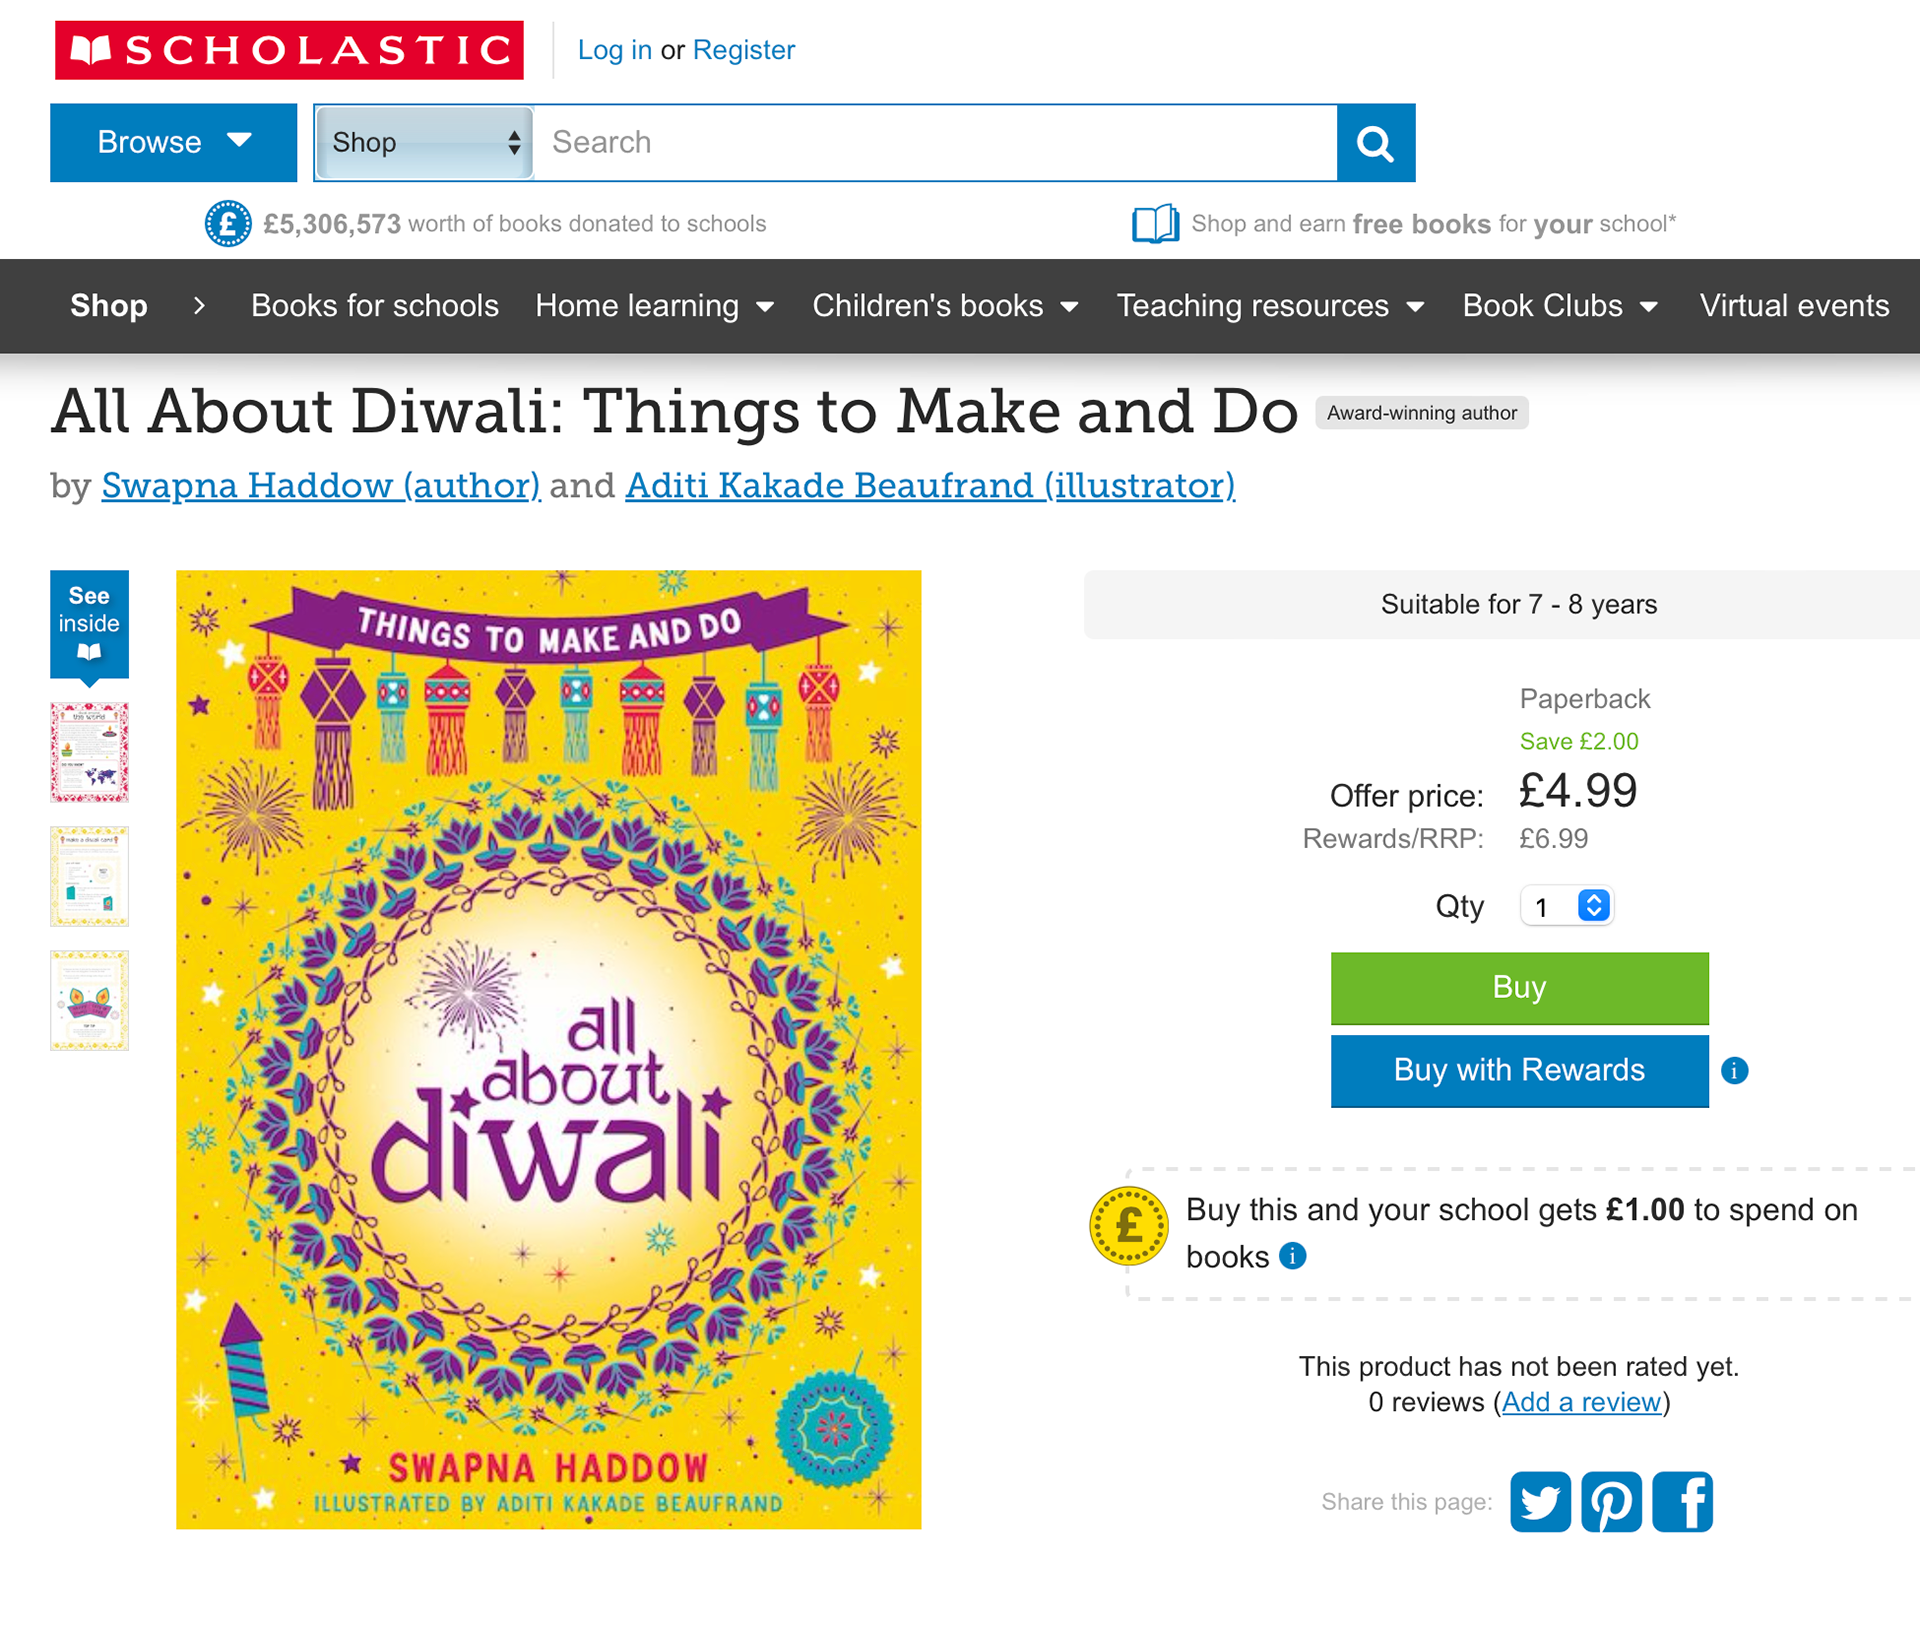This screenshot has width=1920, height=1625.
Task: Open Books for schools menu item
Action: [374, 306]
